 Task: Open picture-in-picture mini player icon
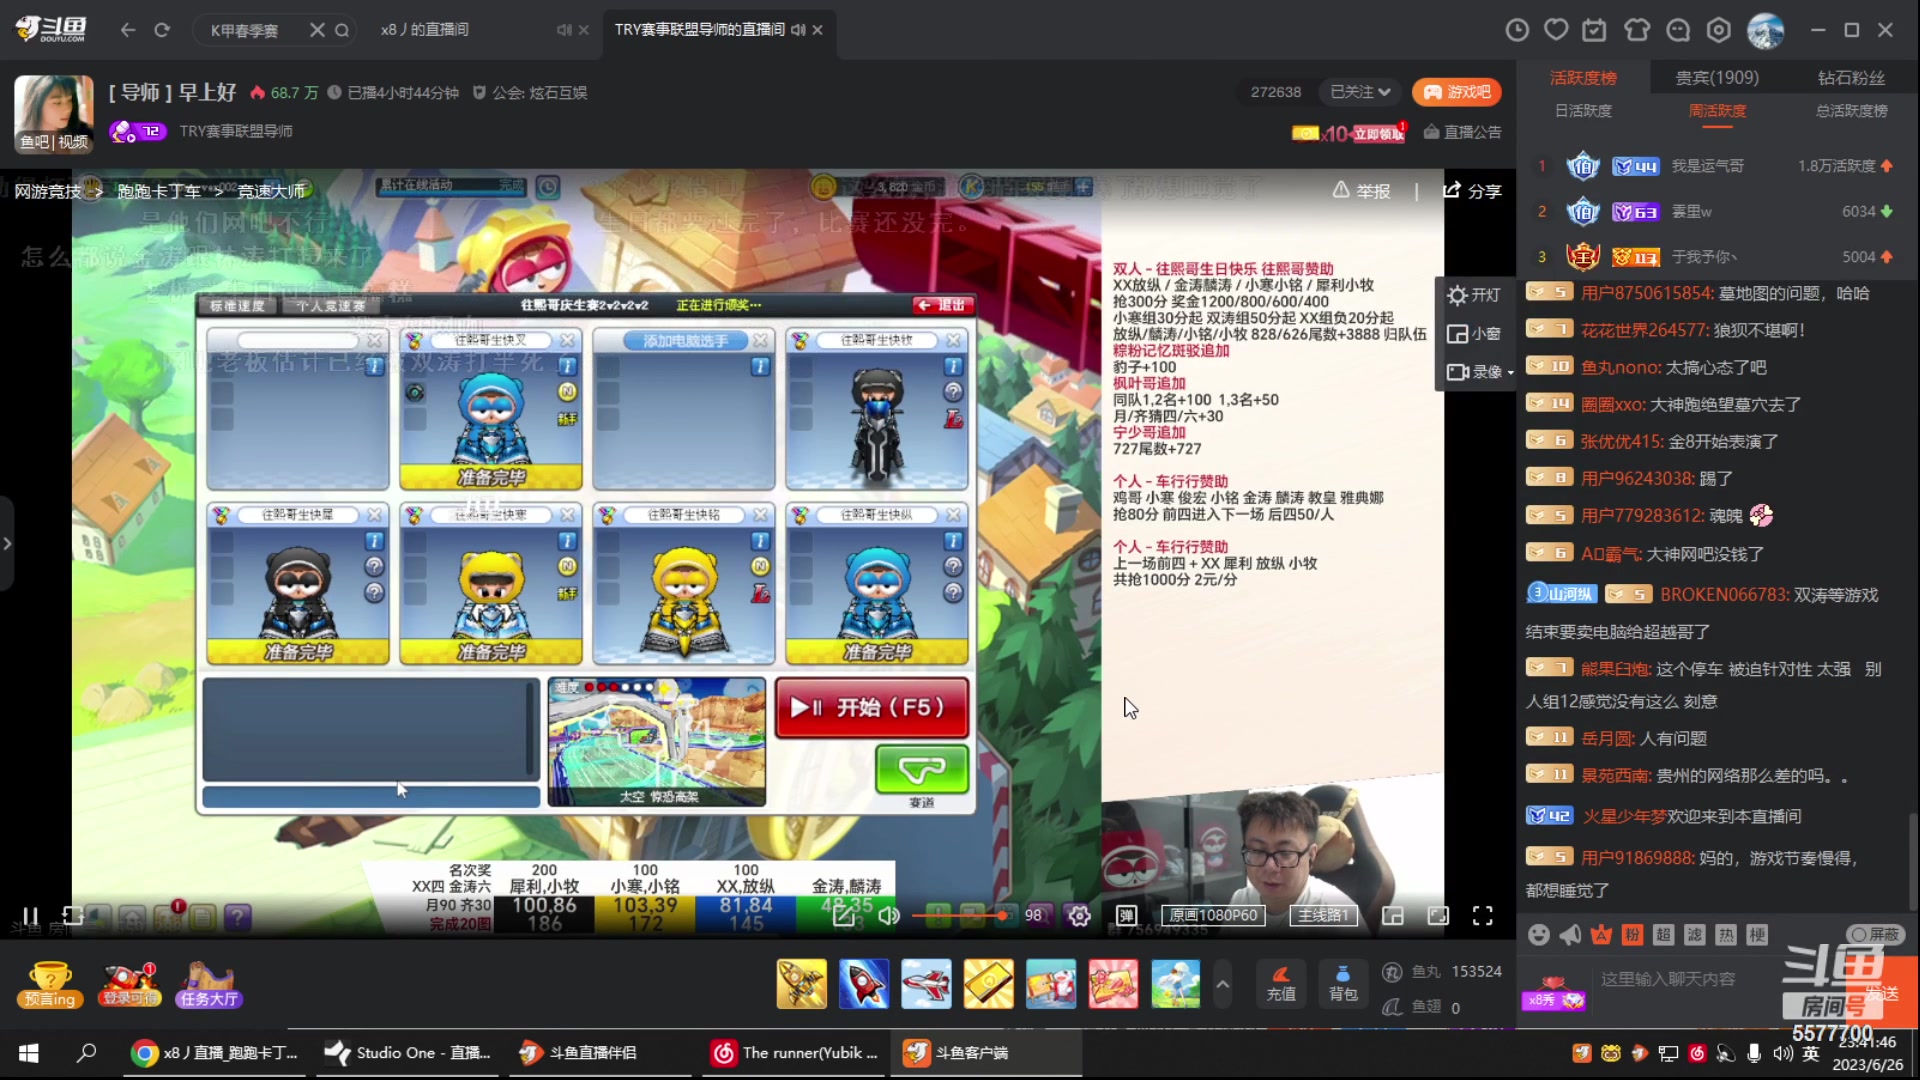coord(1393,916)
